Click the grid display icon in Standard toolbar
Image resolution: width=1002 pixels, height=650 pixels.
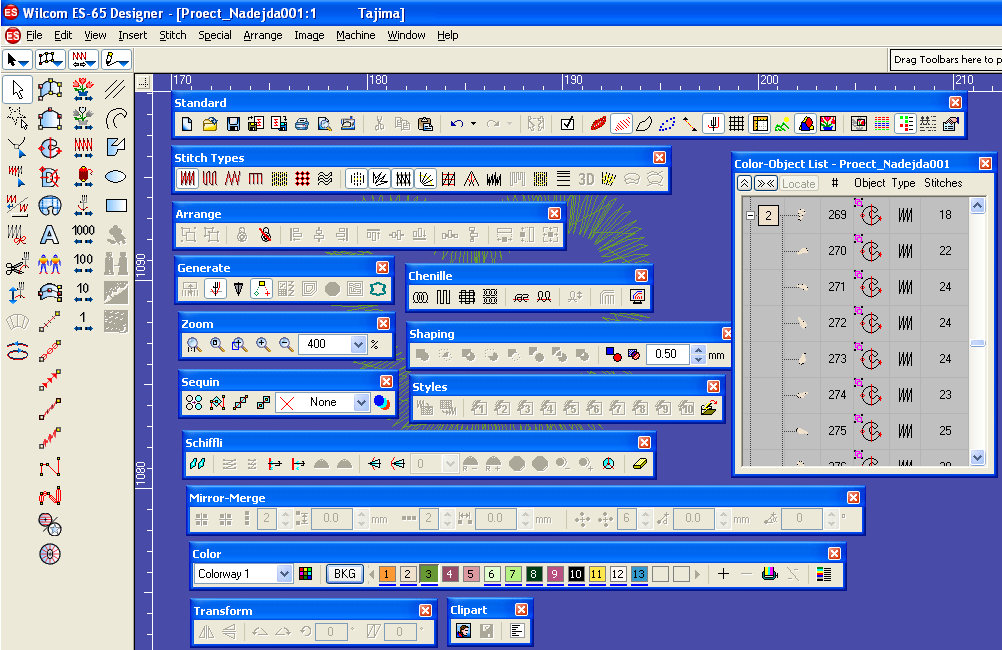736,124
